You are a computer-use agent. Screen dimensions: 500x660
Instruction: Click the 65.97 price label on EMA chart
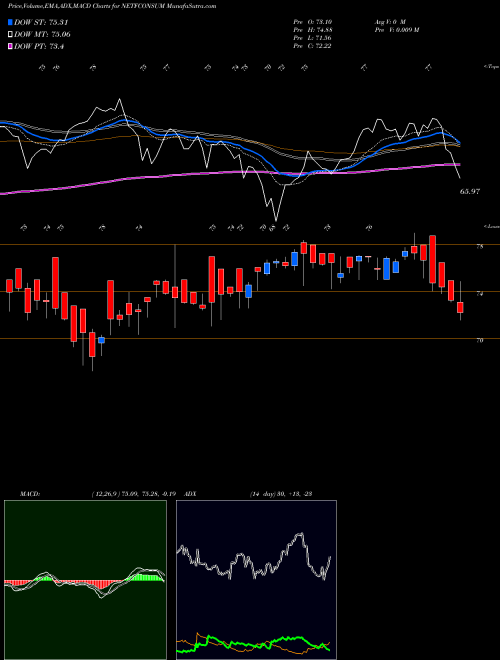[x=470, y=192]
